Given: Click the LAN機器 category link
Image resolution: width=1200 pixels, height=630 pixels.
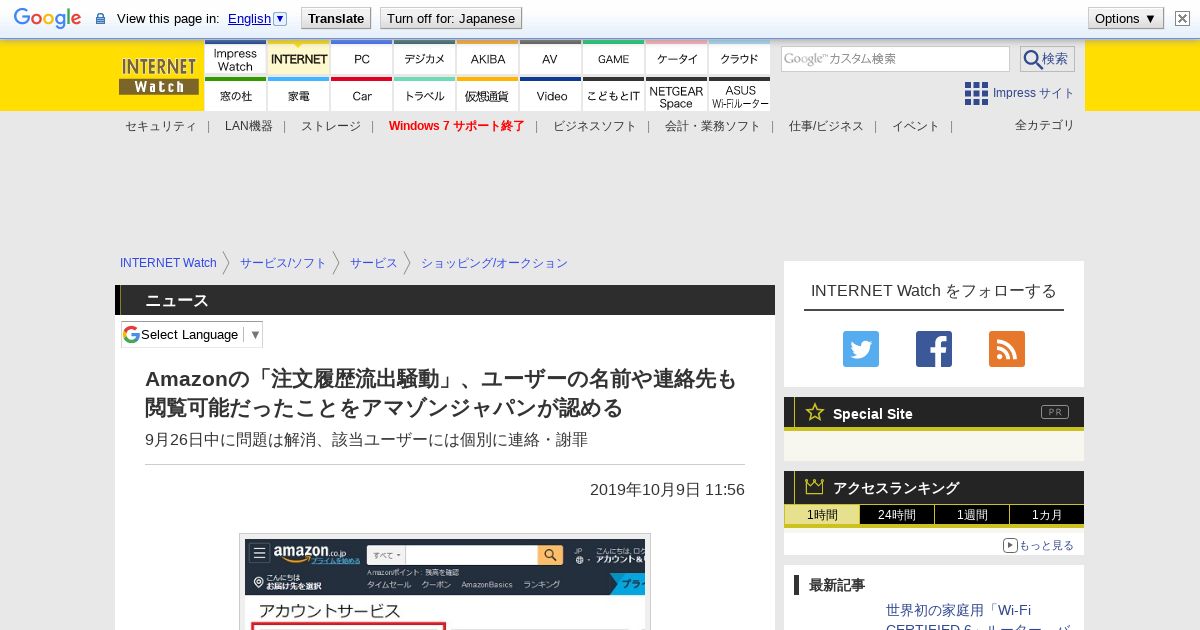Looking at the screenshot, I should pos(248,126).
